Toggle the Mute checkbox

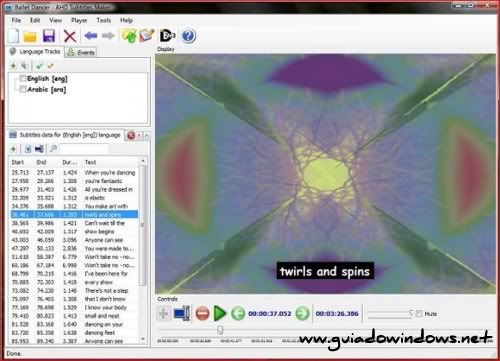click(419, 313)
